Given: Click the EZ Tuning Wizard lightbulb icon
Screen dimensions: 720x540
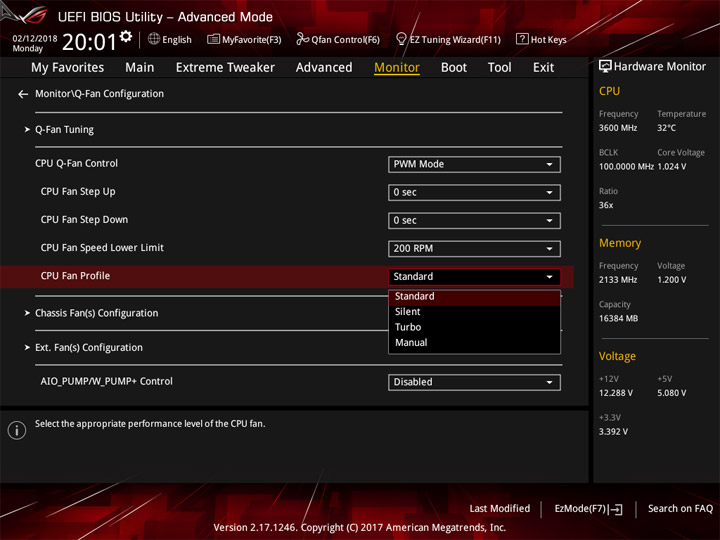Looking at the screenshot, I should (x=401, y=39).
